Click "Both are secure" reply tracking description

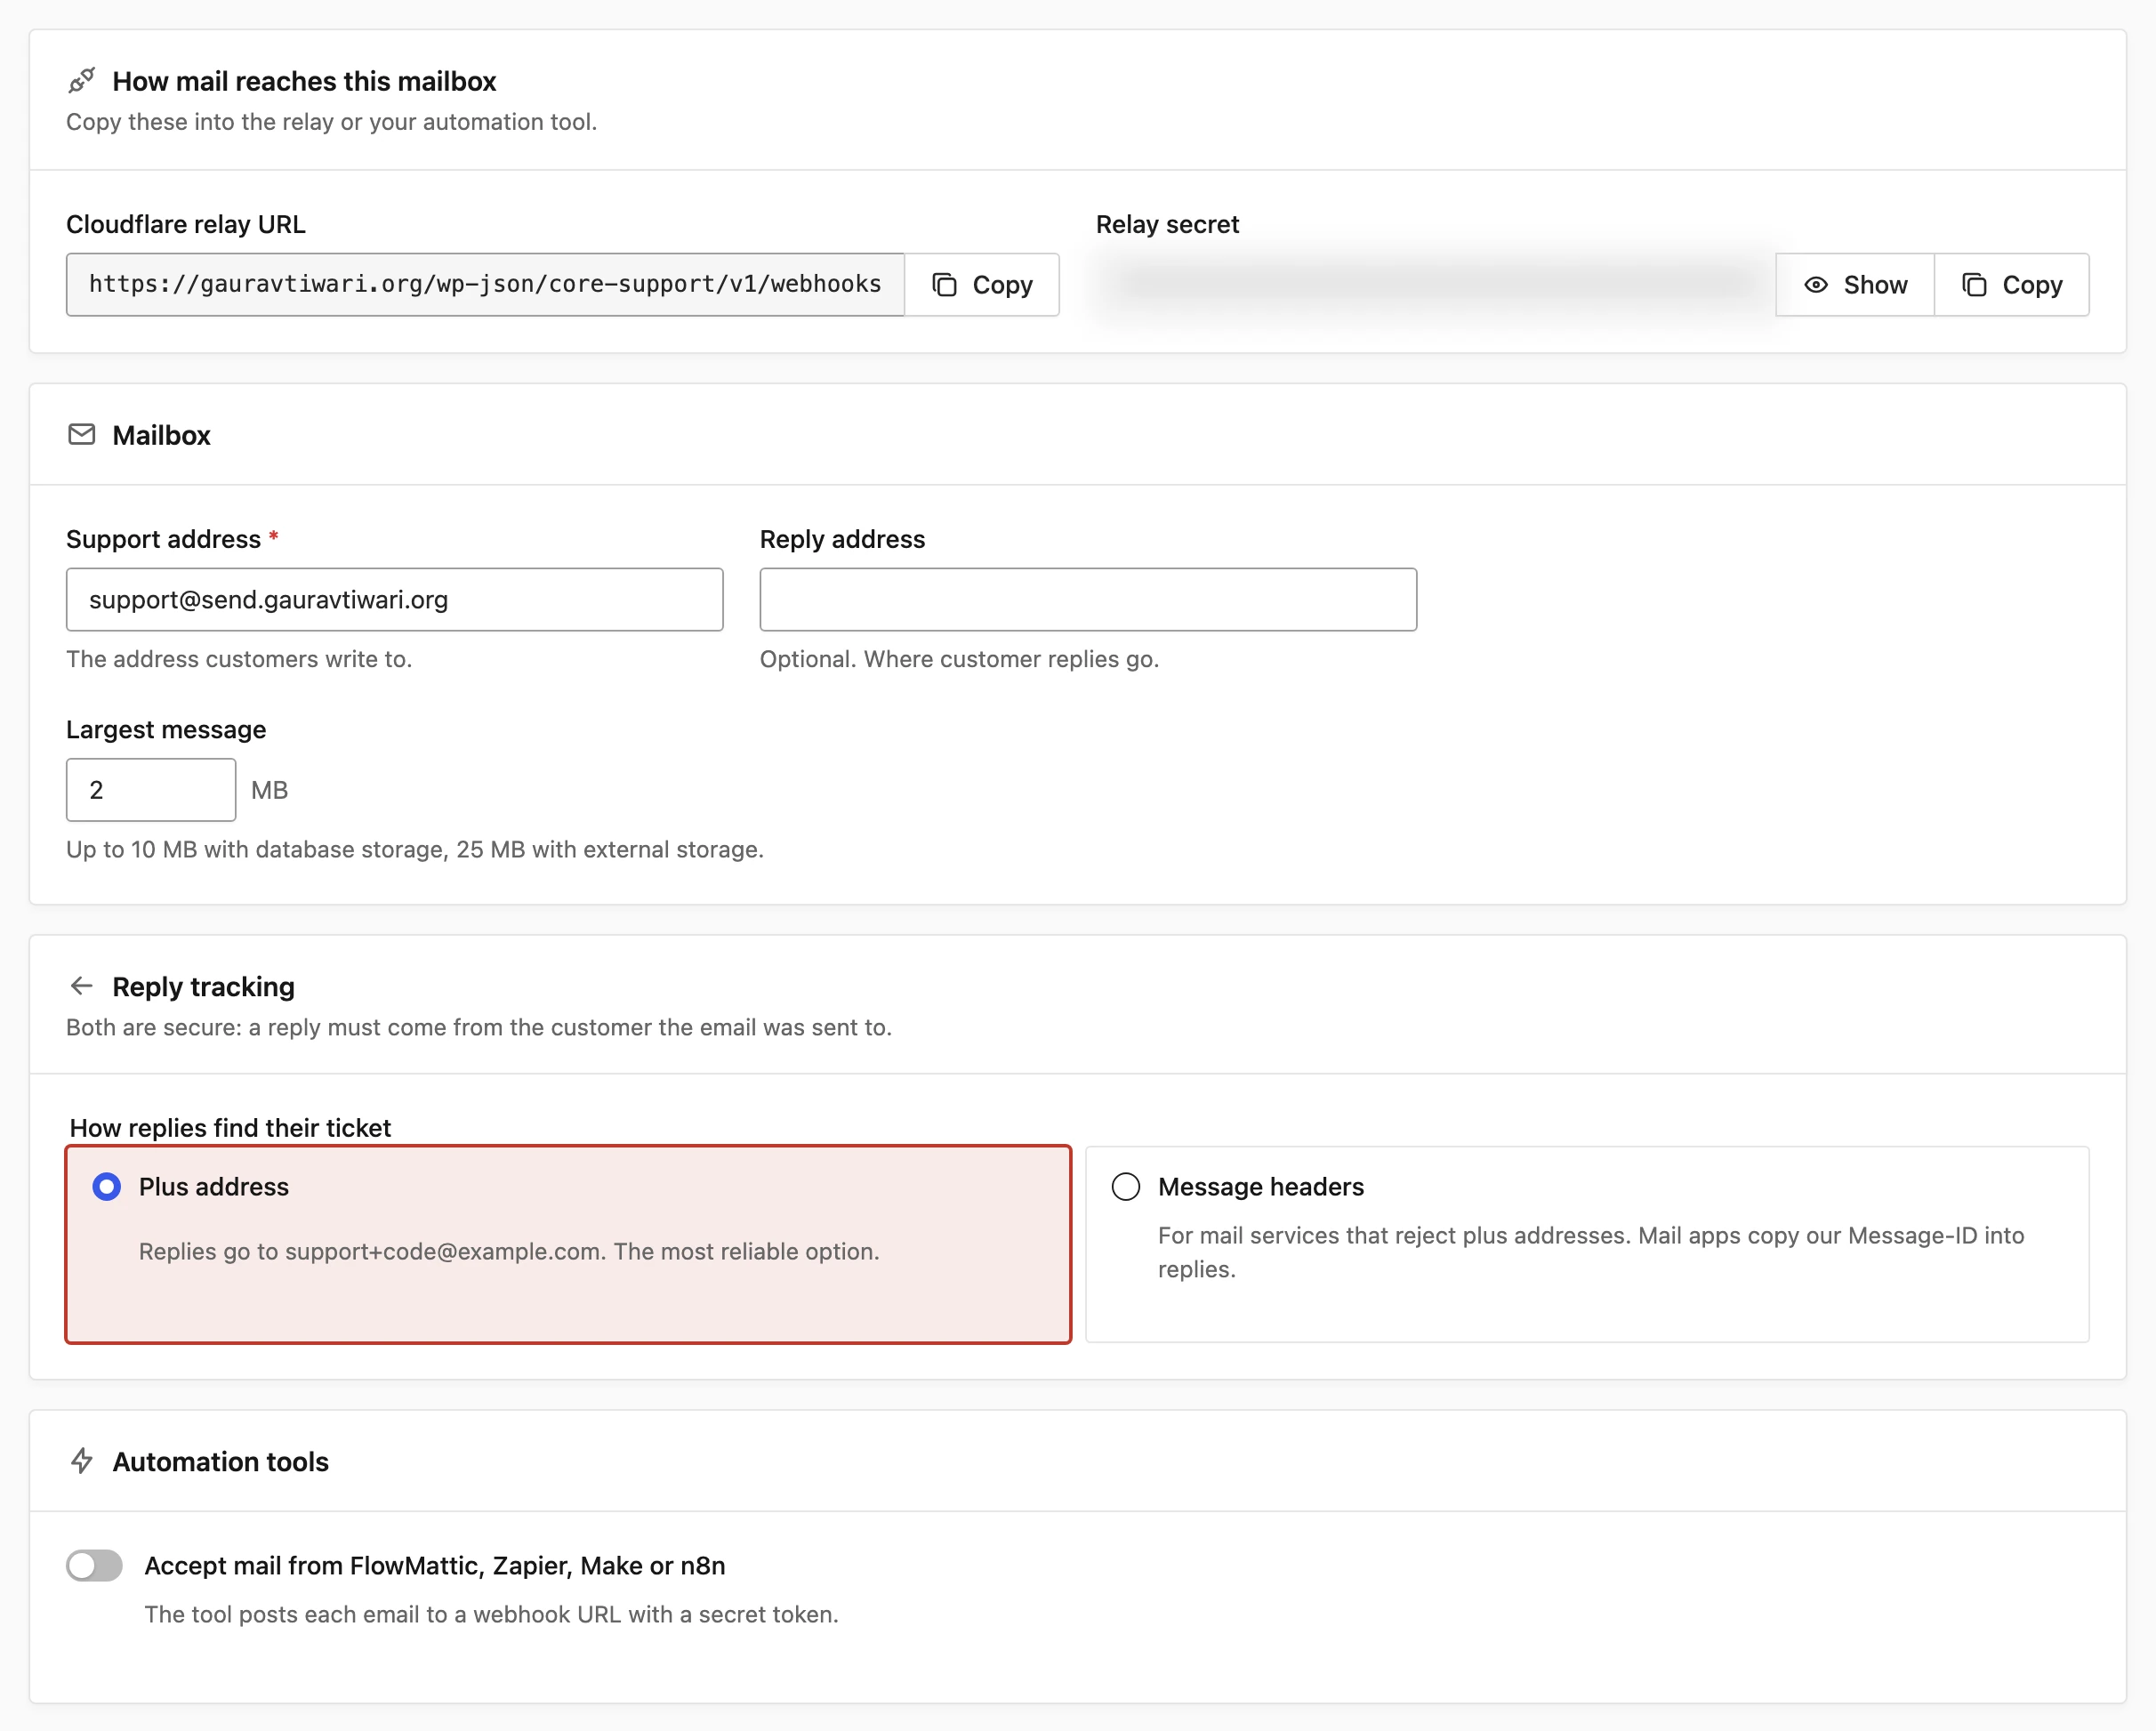(479, 1027)
